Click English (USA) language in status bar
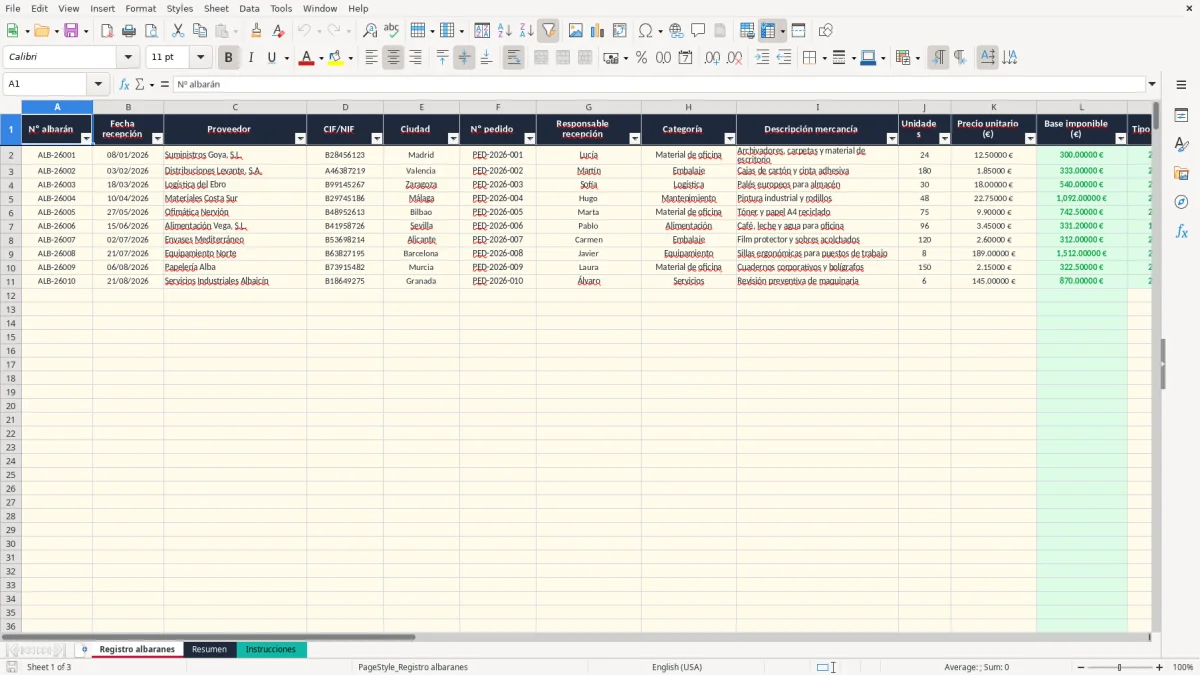Image resolution: width=1200 pixels, height=675 pixels. click(x=677, y=667)
